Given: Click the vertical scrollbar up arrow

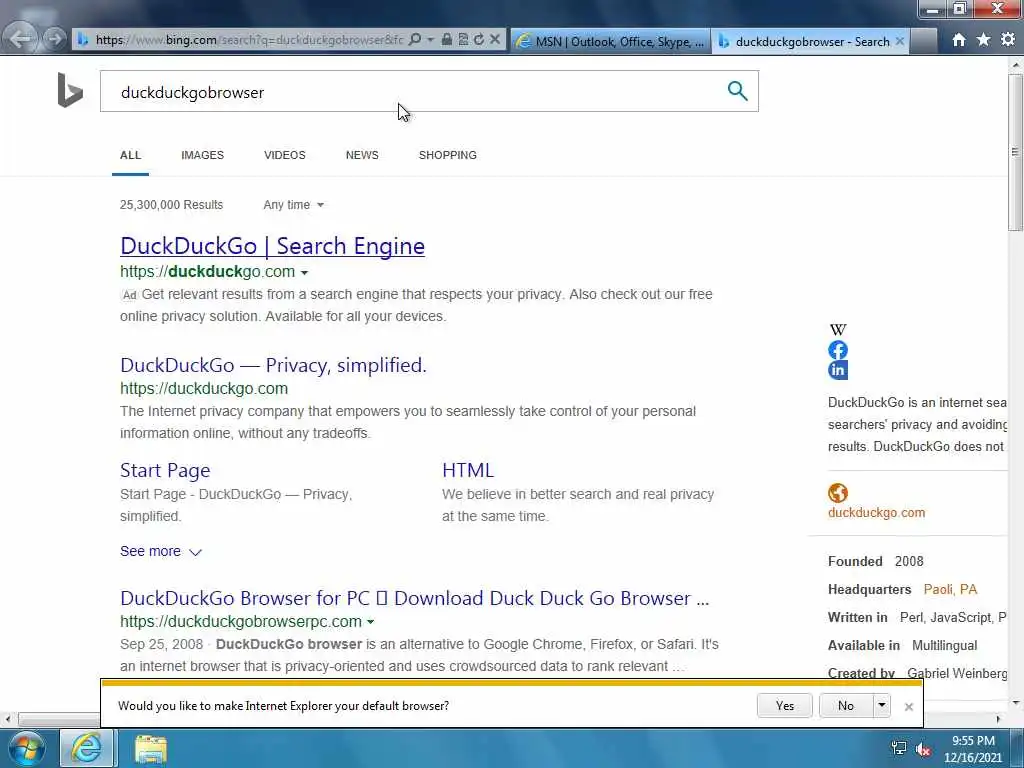Looking at the screenshot, I should click(1015, 65).
